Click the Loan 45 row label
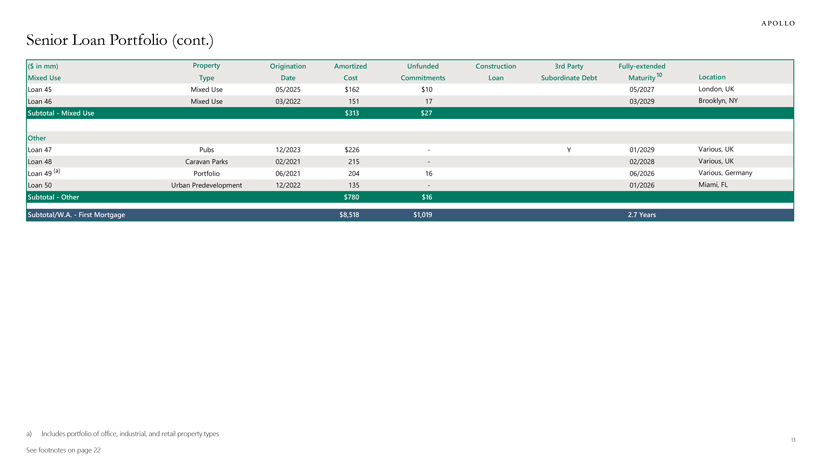Image resolution: width=820 pixels, height=461 pixels. click(40, 89)
